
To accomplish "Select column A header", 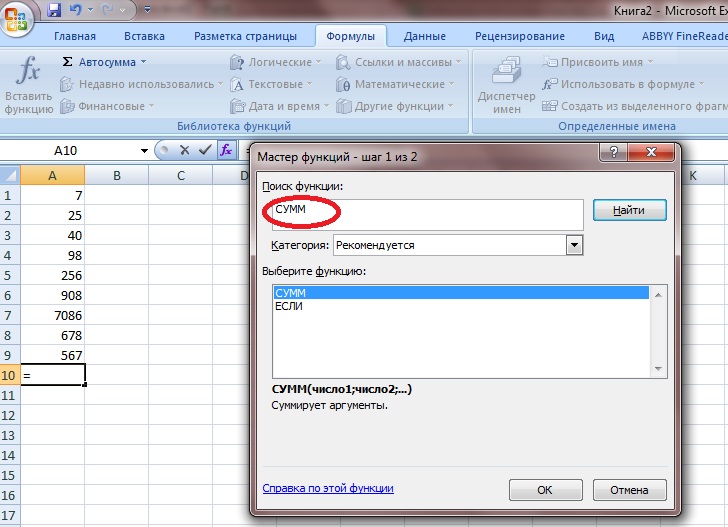I will pyautogui.click(x=52, y=176).
